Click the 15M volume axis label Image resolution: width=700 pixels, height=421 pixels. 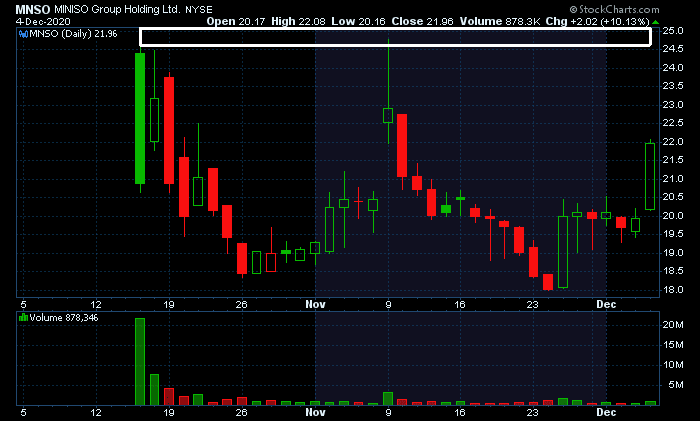point(673,345)
